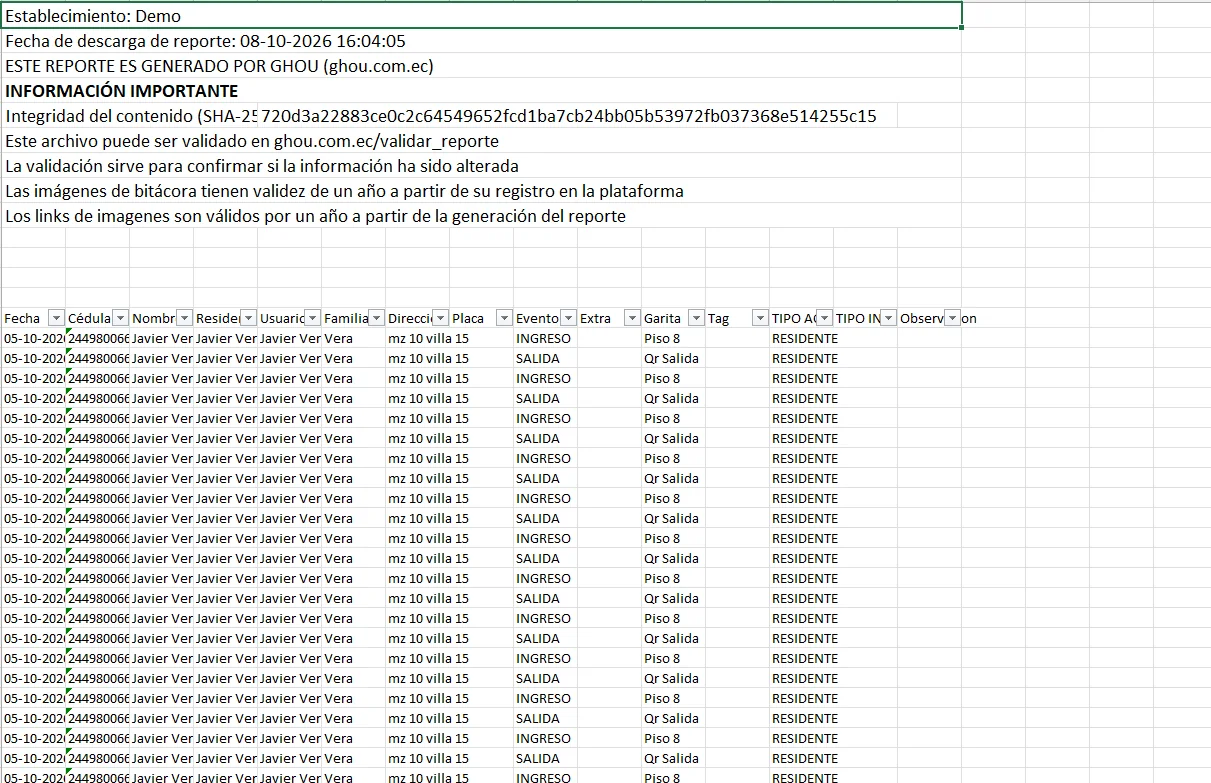The image size is (1211, 783).
Task: Open the Observacion column filter dropdown
Action: (x=952, y=318)
